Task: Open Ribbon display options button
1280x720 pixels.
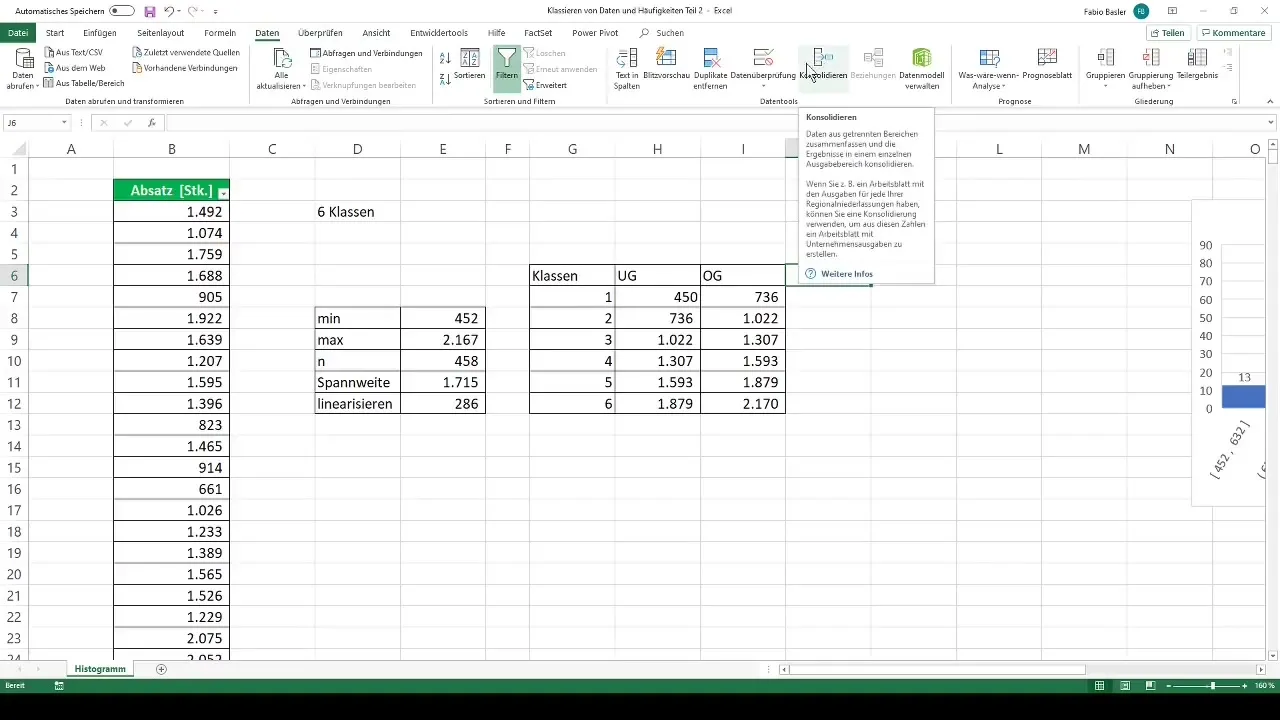Action: [1172, 11]
